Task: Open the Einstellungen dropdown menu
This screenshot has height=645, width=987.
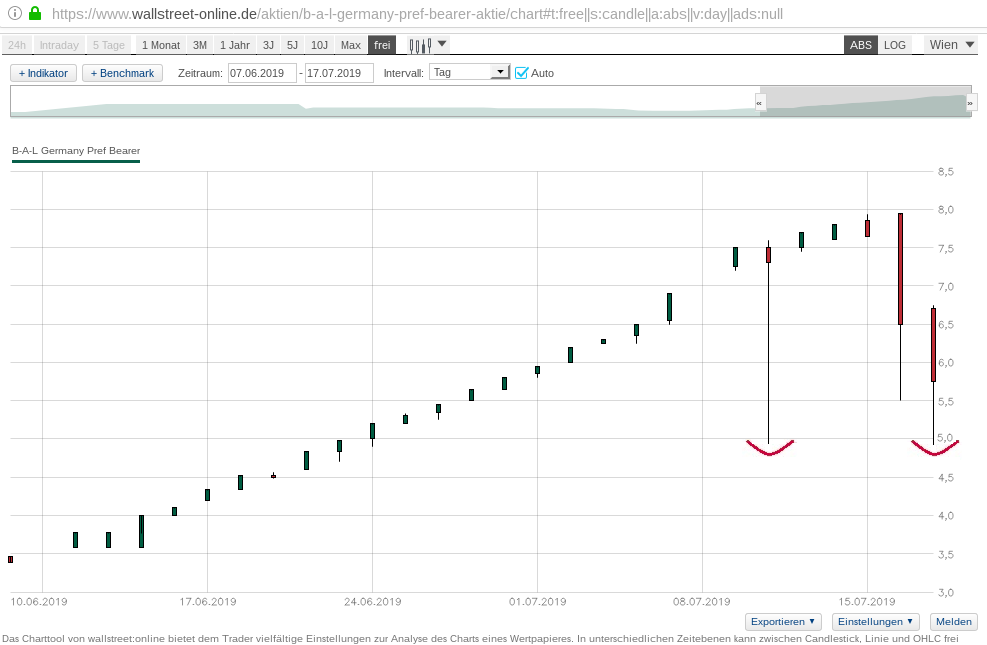Action: [876, 622]
